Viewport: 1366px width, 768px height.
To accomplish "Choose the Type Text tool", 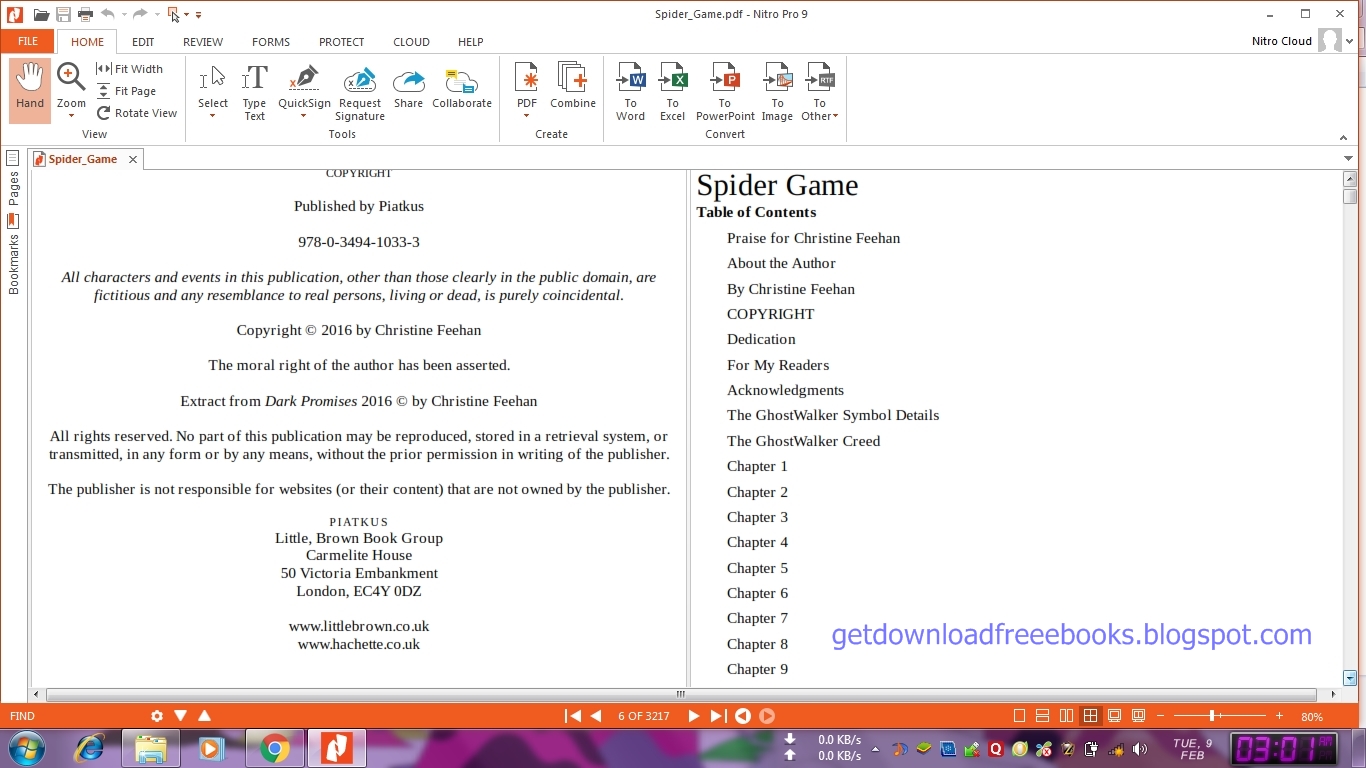I will click(255, 93).
